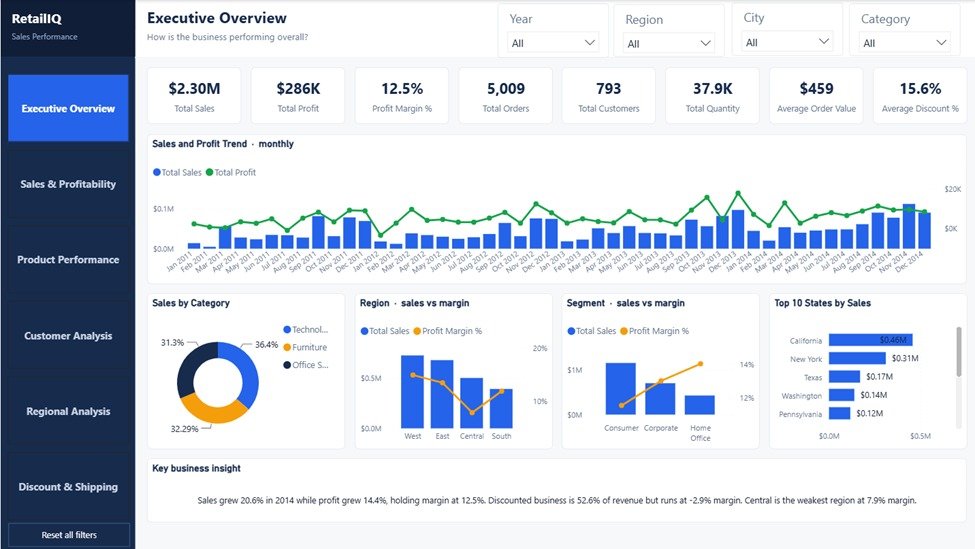Viewport: 975px width, 549px height.
Task: Open Regional Analysis page
Action: click(x=68, y=411)
